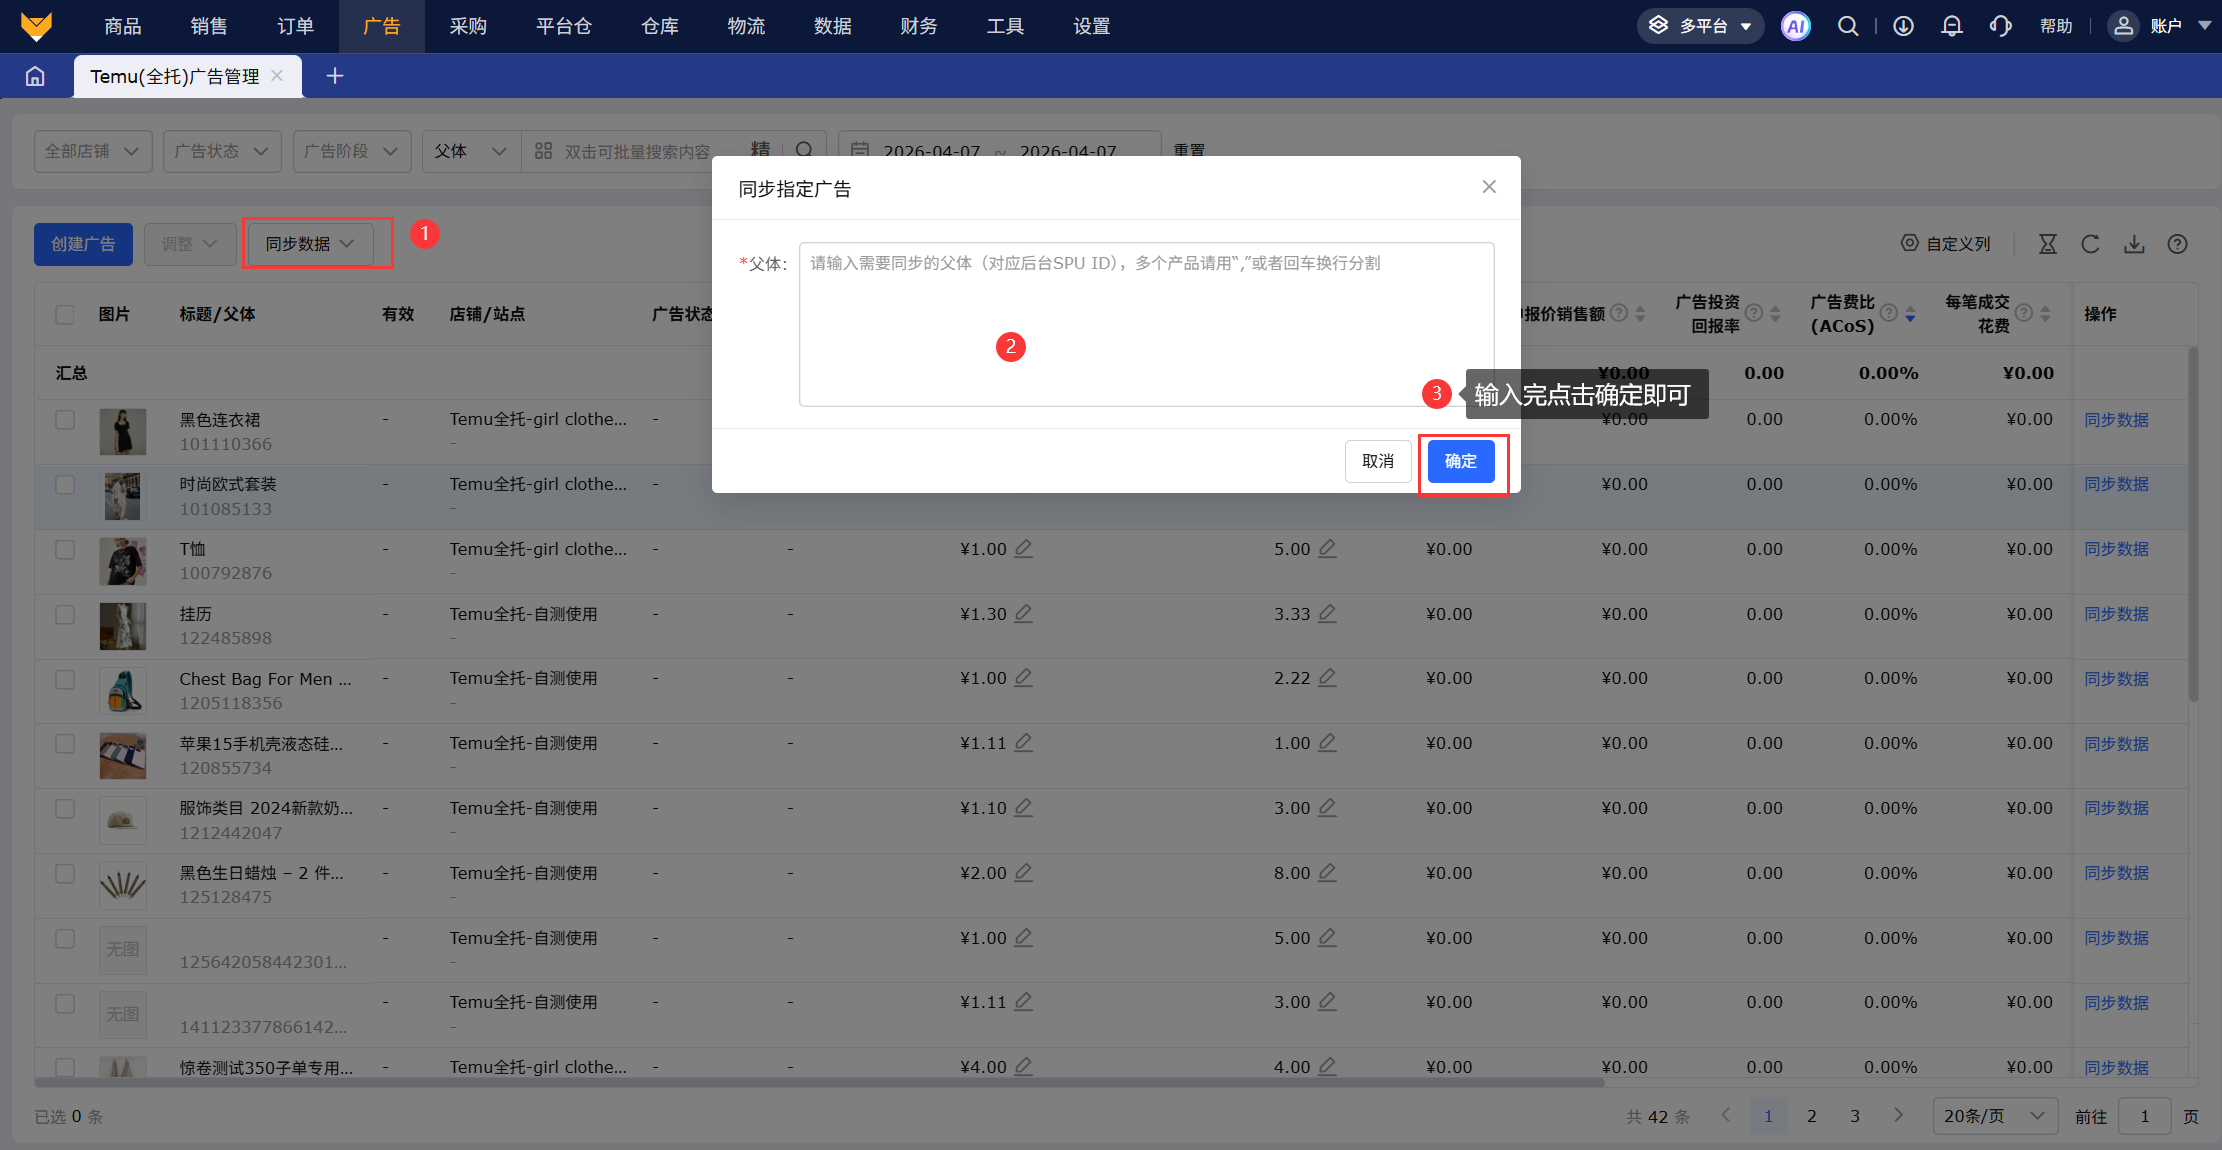Click 取消 to cancel the sync dialog
2222x1150 pixels.
pos(1377,461)
